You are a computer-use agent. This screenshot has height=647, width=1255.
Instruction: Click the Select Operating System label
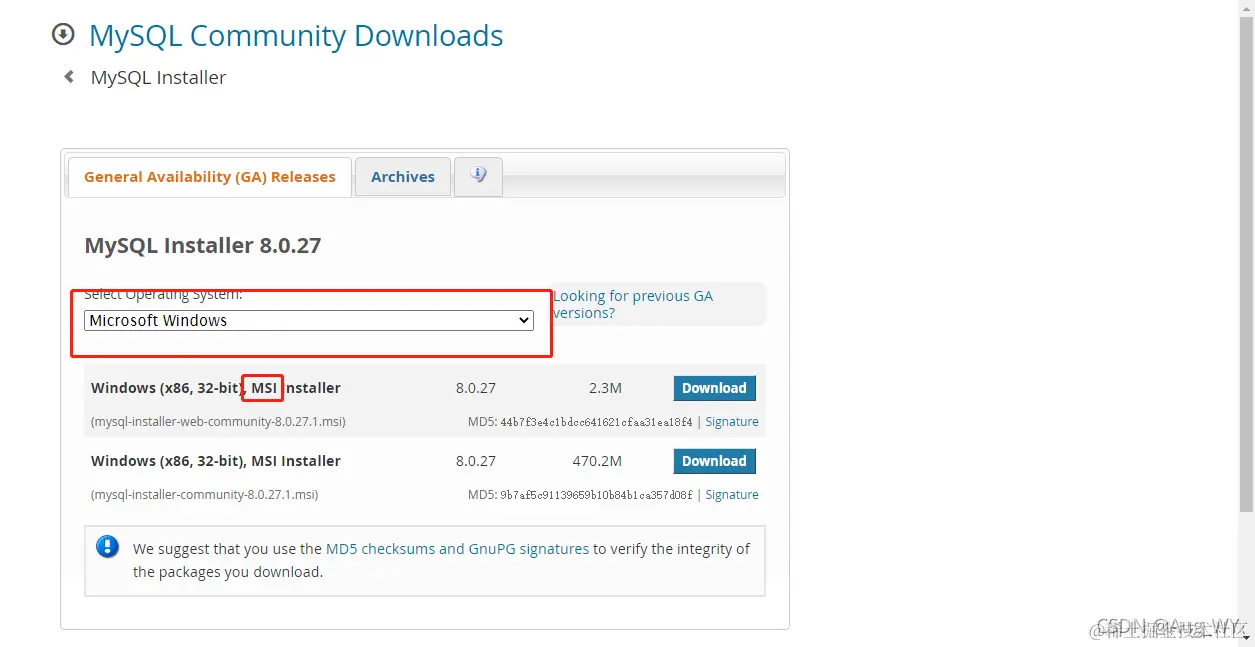163,295
